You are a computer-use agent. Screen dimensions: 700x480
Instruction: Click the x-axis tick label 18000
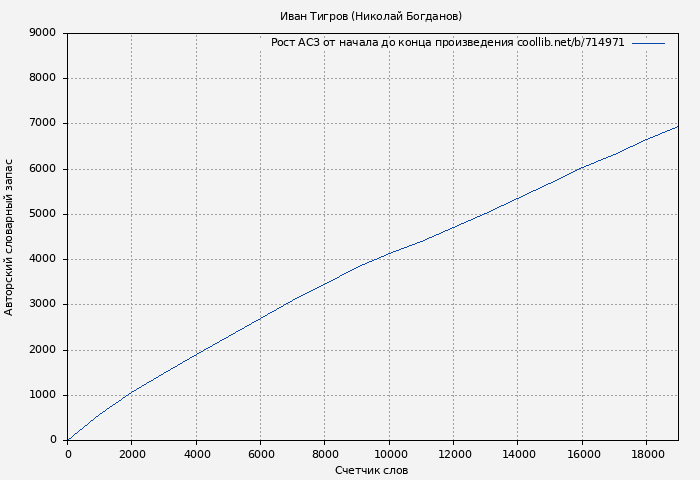coord(646,454)
